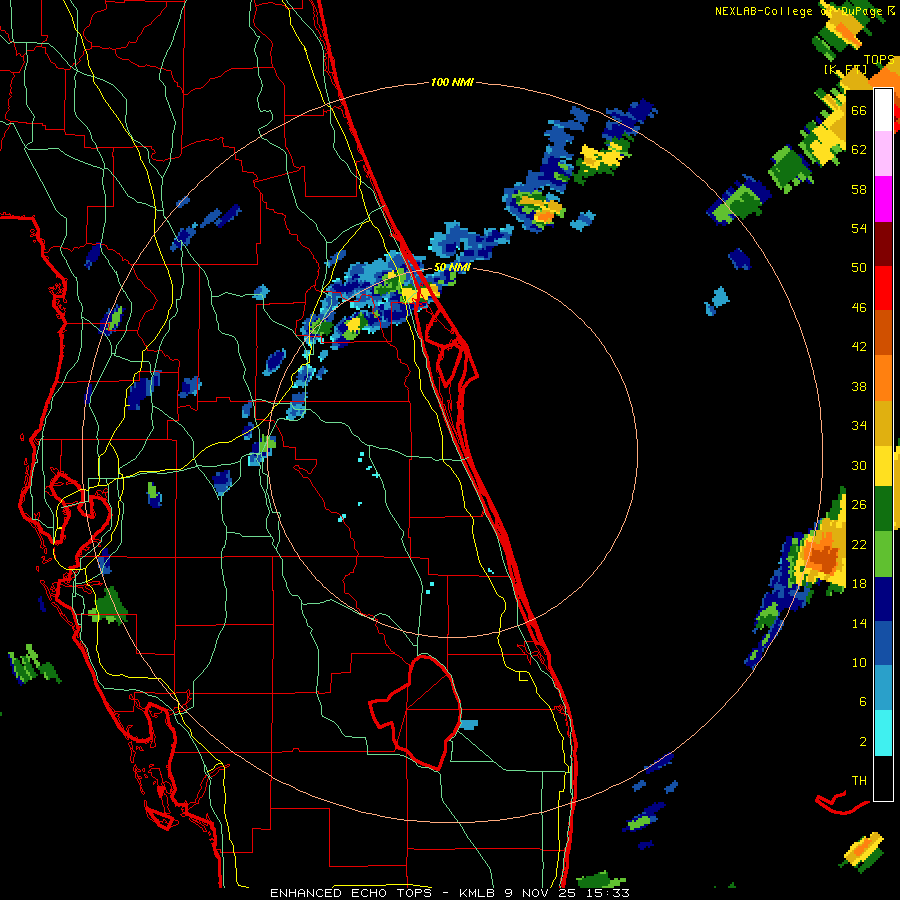Click the "66" legend value
The width and height of the screenshot is (900, 900).
tap(859, 110)
